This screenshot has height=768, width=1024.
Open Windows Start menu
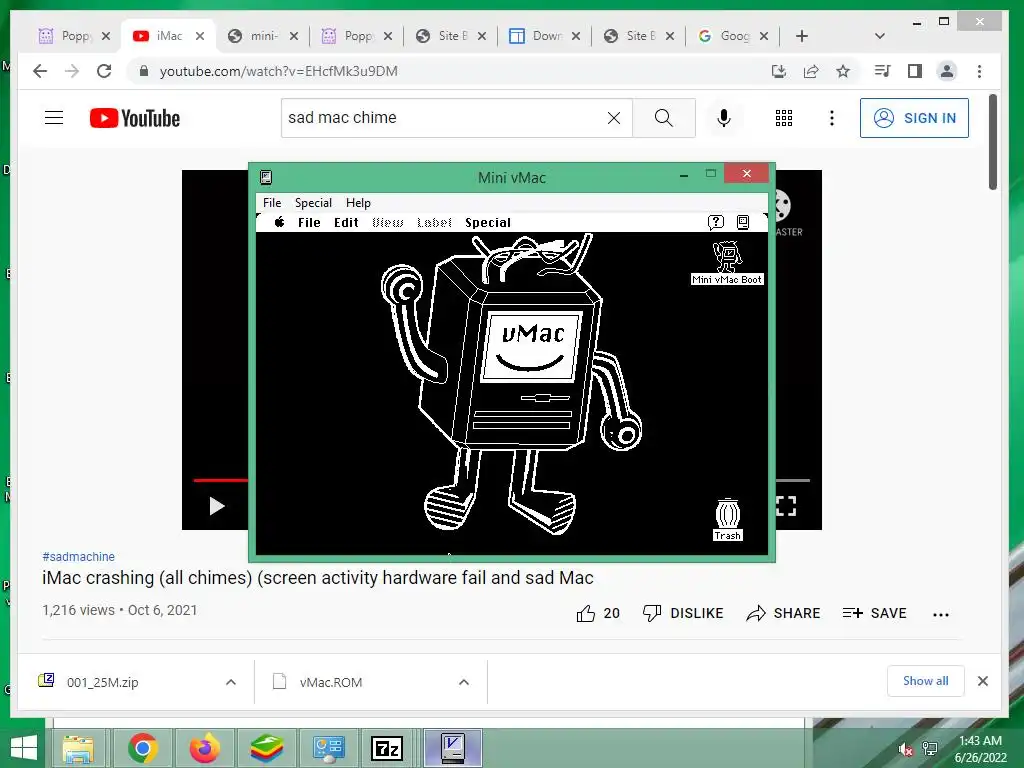pyautogui.click(x=24, y=748)
